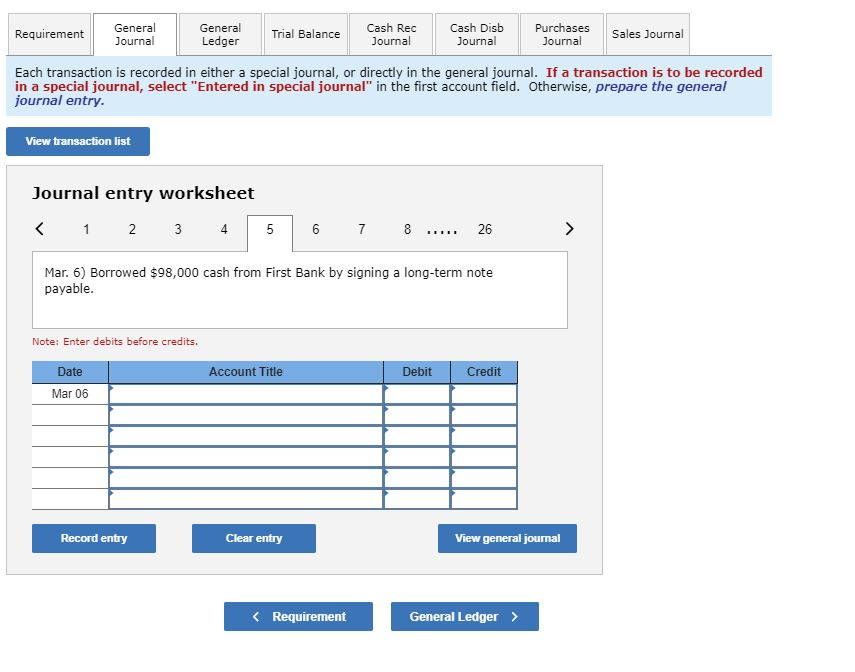
Task: Open the Sales Journal tab
Action: coord(647,34)
